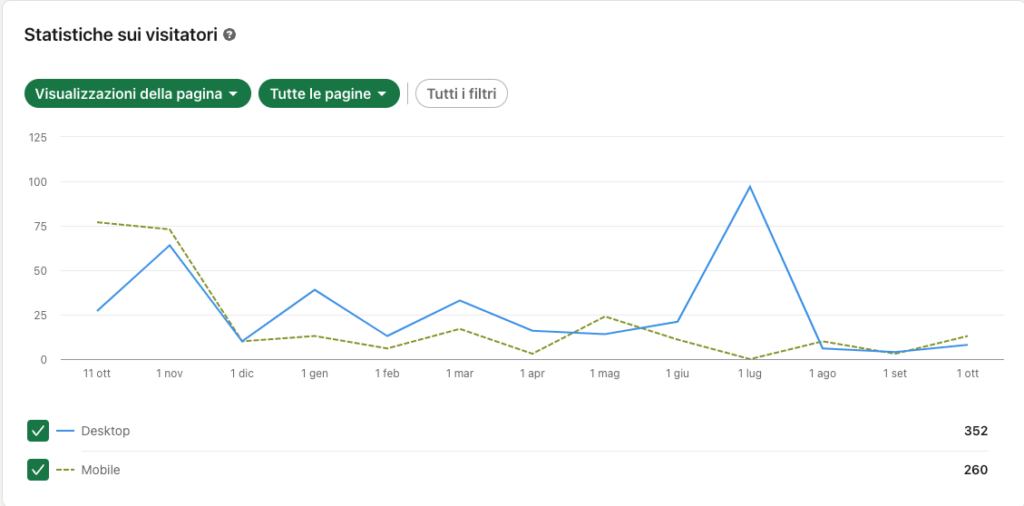Click the Mobile legend label
Image resolution: width=1024 pixels, height=506 pixels.
pos(101,470)
